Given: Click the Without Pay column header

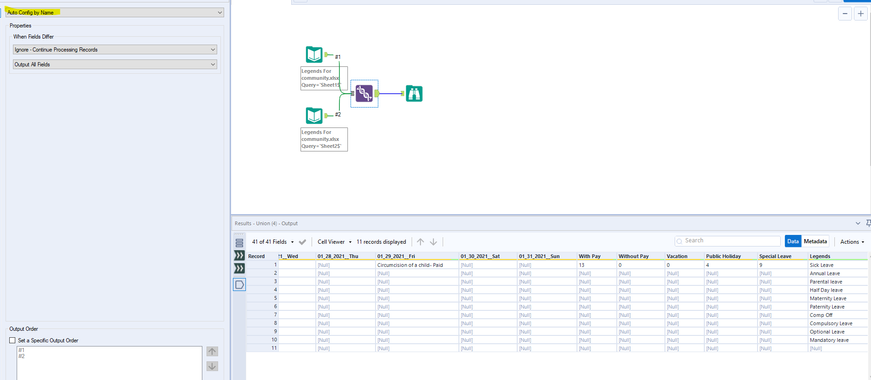Looking at the screenshot, I should (x=640, y=256).
